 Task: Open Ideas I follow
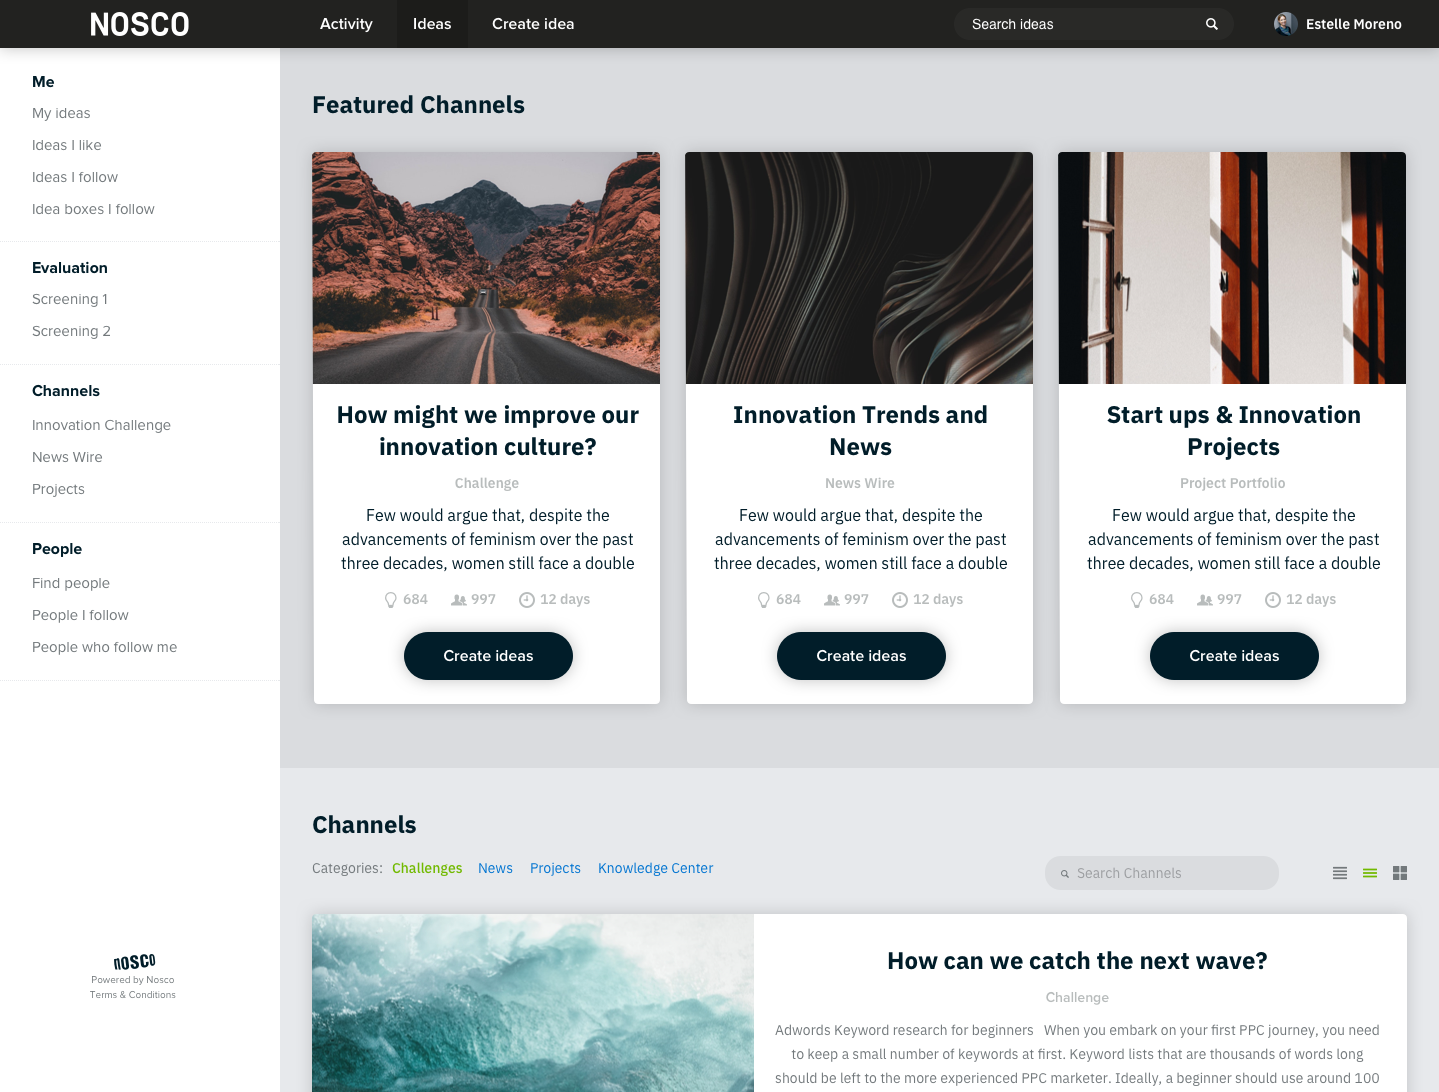(x=75, y=177)
